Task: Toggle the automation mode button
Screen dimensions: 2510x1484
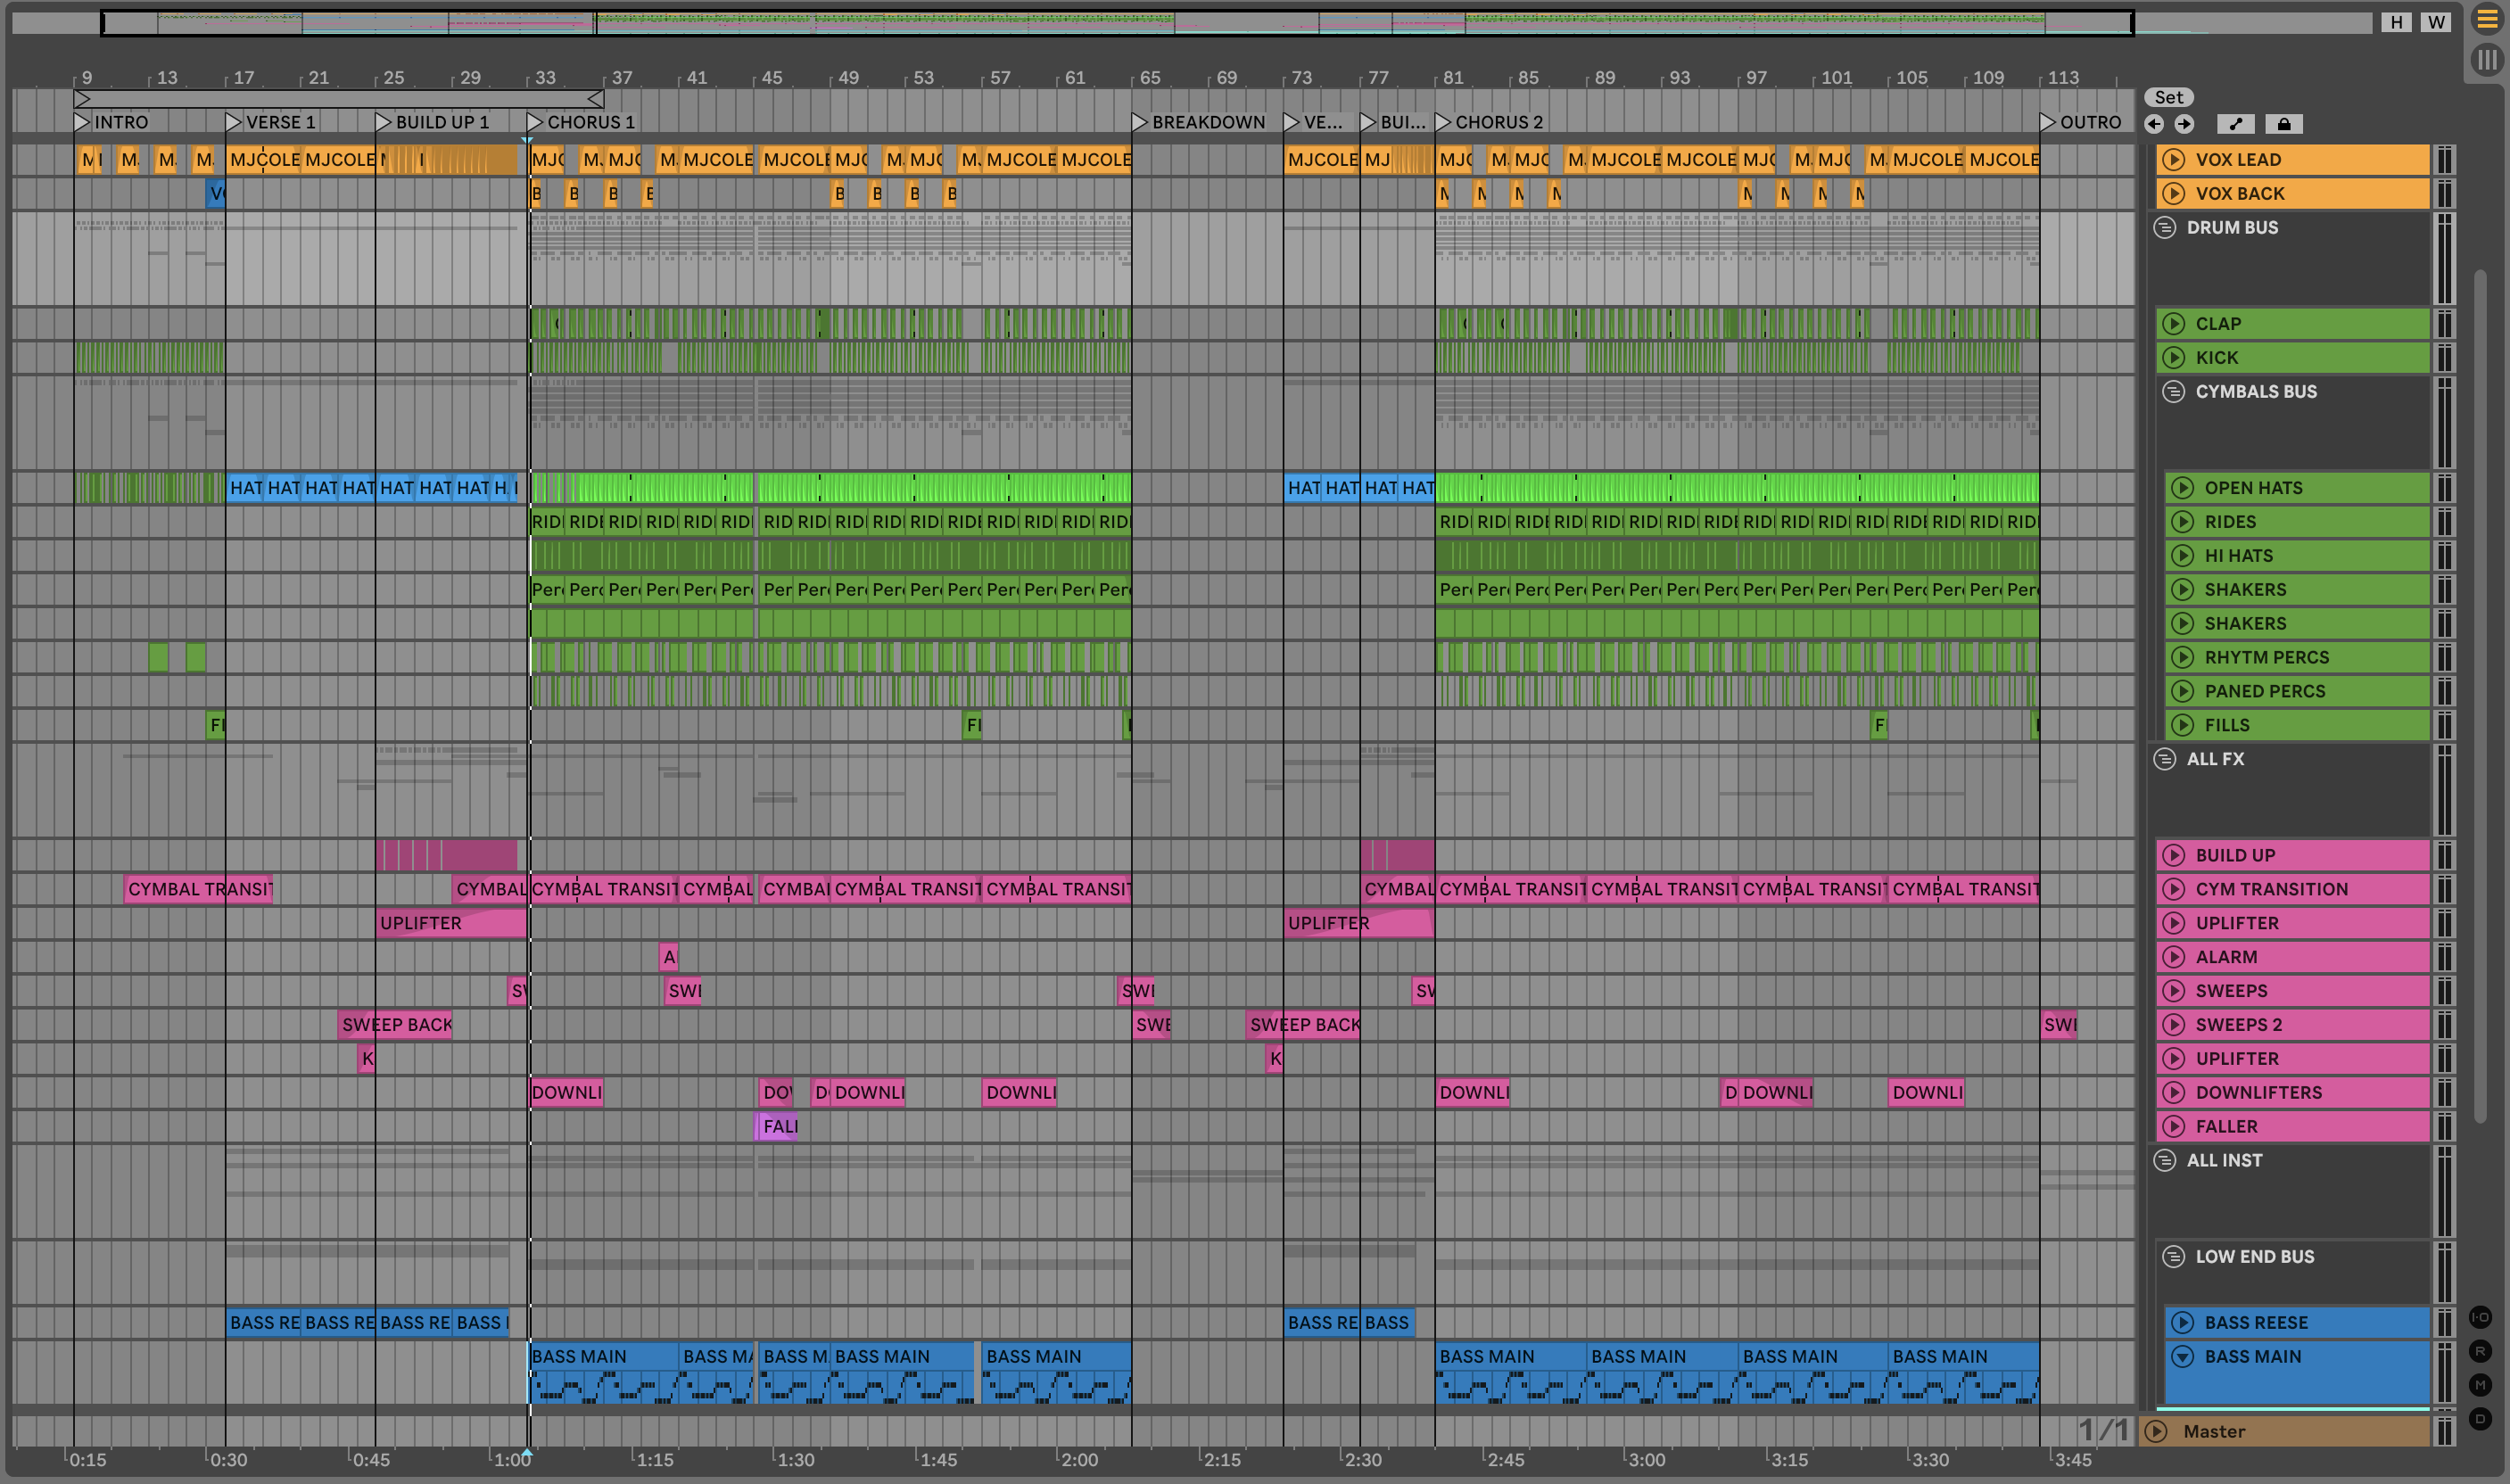Action: click(x=2236, y=124)
